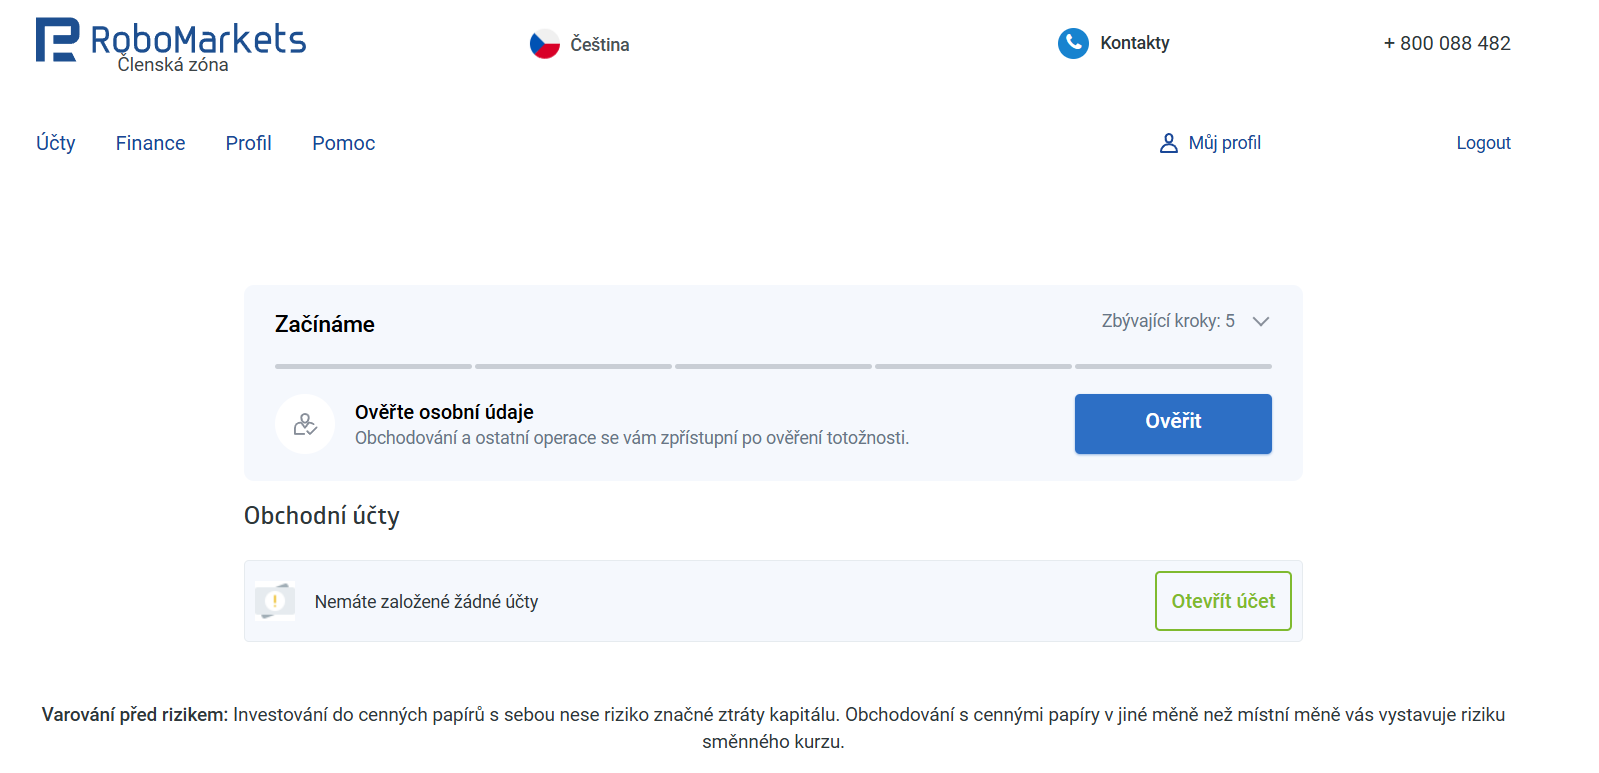Click the blue phone icon
The height and width of the screenshot is (773, 1599).
[x=1073, y=43]
